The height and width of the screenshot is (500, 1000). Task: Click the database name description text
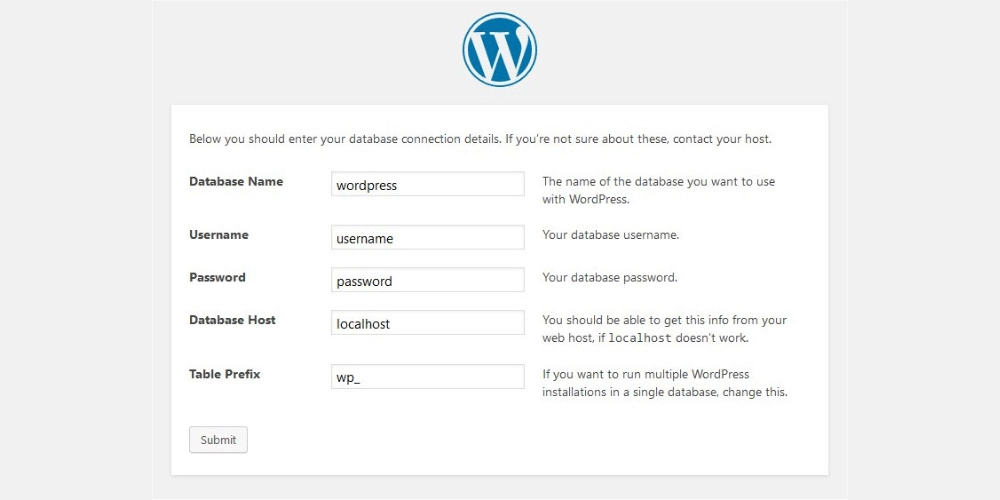[x=658, y=190]
